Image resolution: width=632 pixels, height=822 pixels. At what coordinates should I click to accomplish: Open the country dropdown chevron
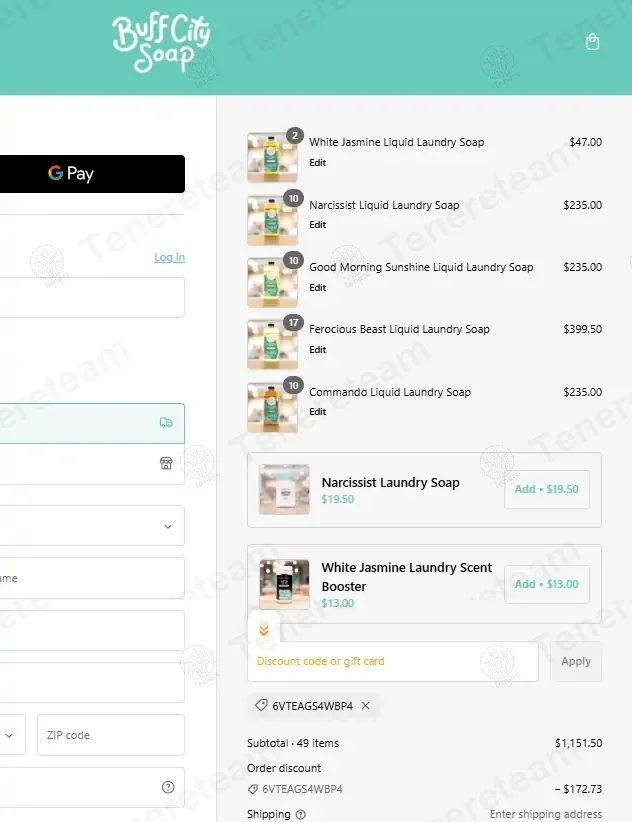point(168,526)
